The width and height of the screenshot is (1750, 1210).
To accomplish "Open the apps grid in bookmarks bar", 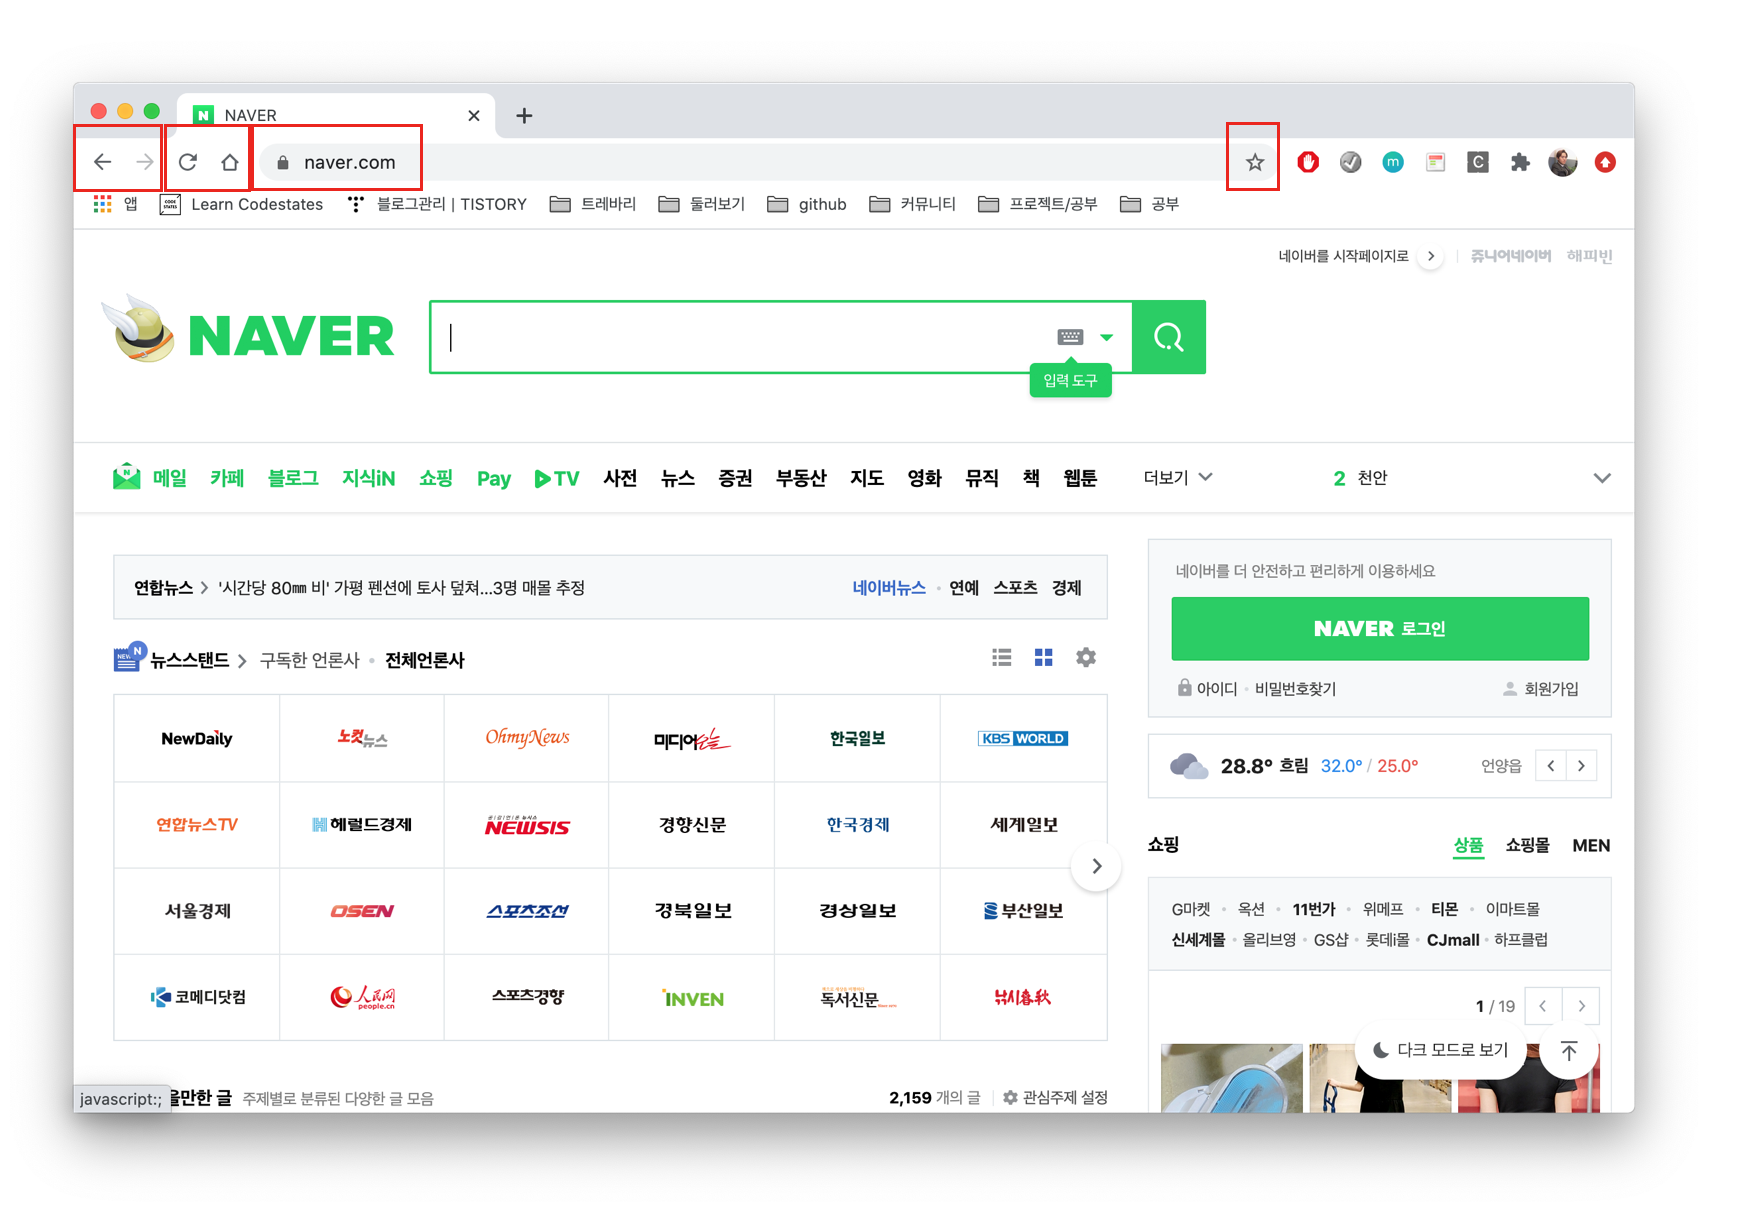I will click(102, 204).
